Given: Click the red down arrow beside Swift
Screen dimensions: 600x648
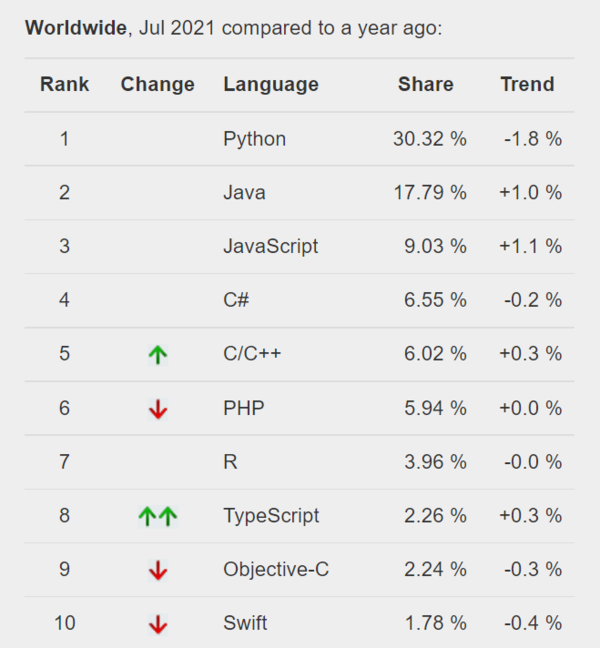Looking at the screenshot, I should point(157,624).
